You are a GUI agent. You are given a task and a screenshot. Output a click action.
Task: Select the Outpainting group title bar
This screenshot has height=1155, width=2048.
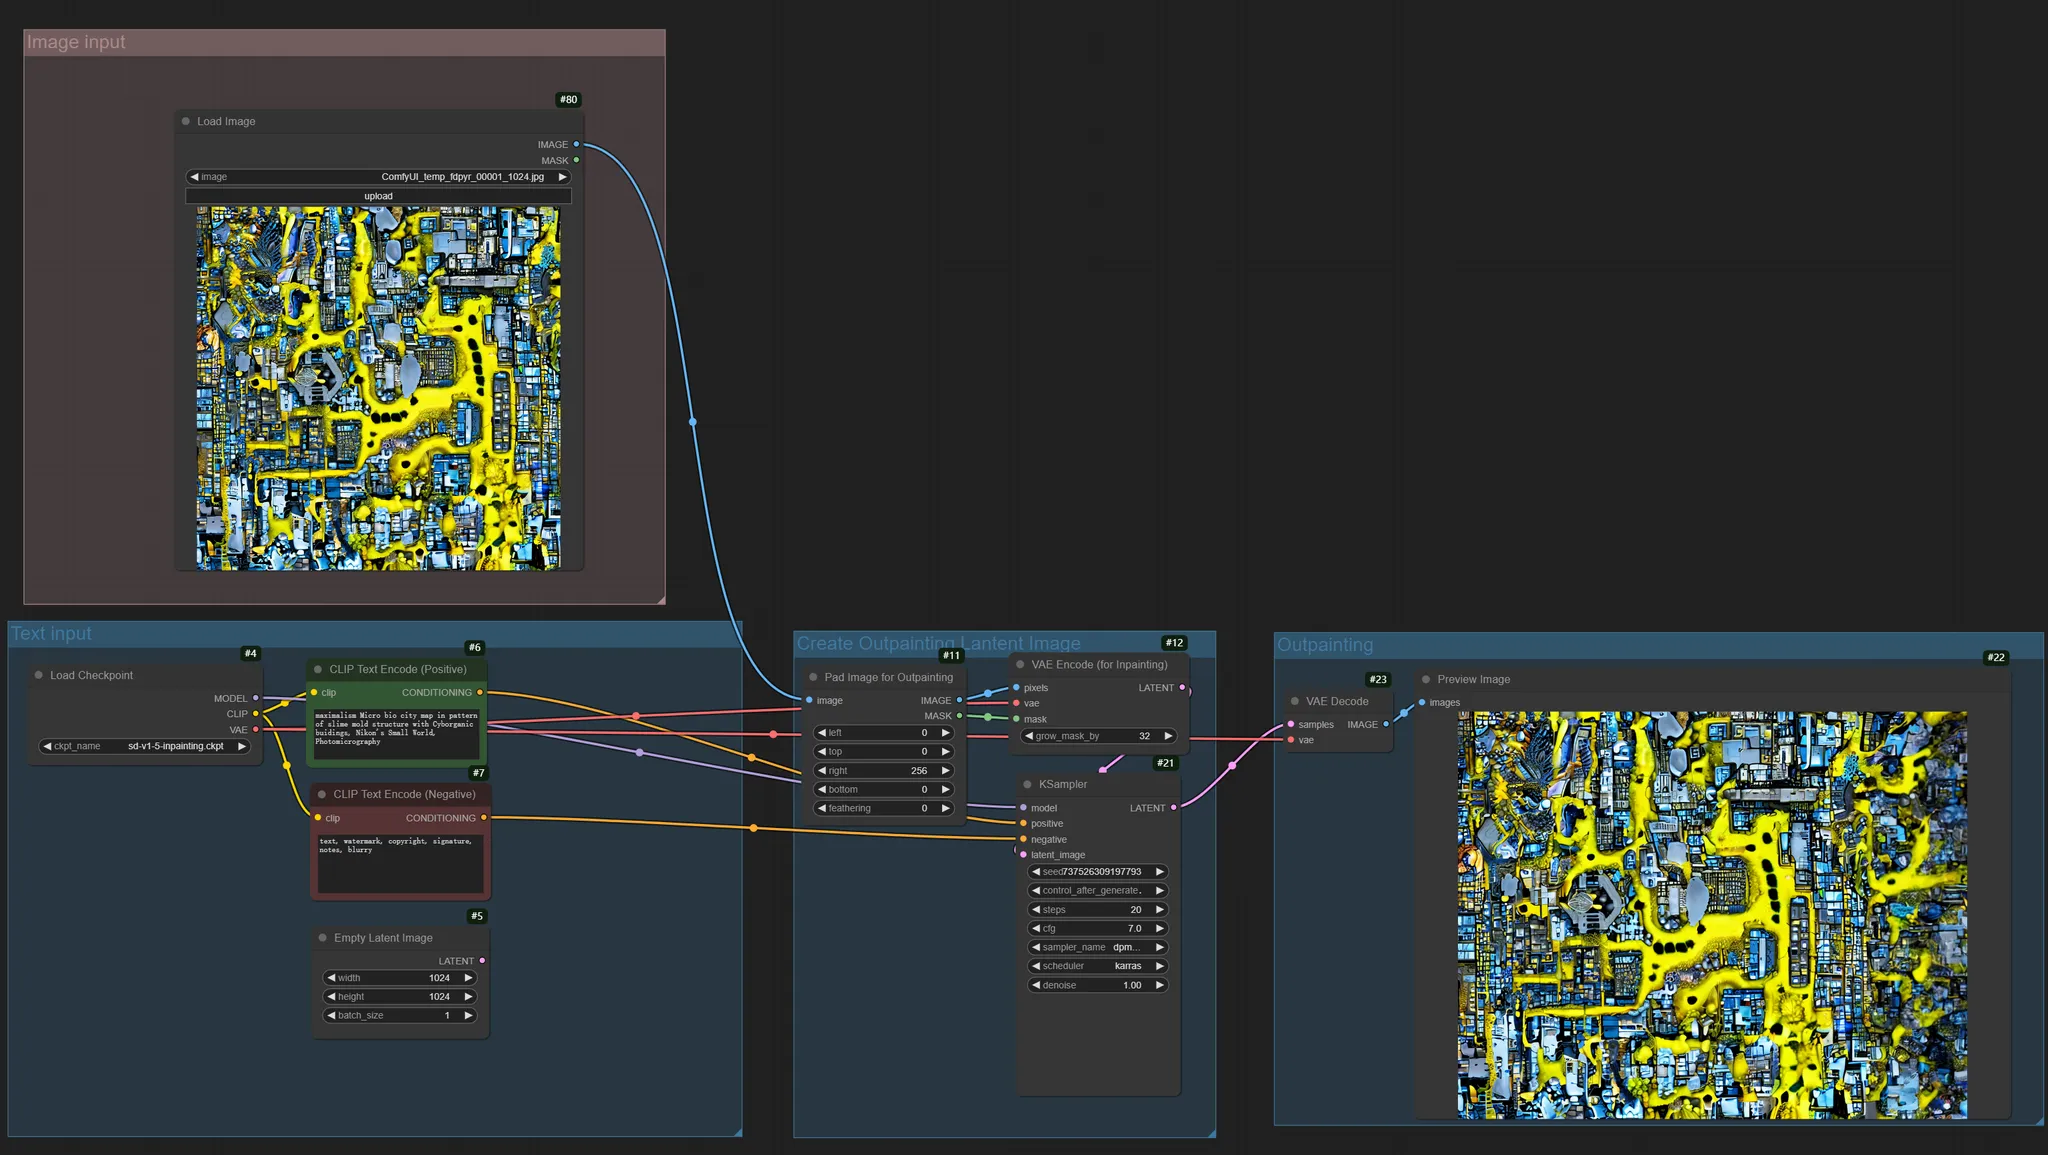pos(1325,645)
